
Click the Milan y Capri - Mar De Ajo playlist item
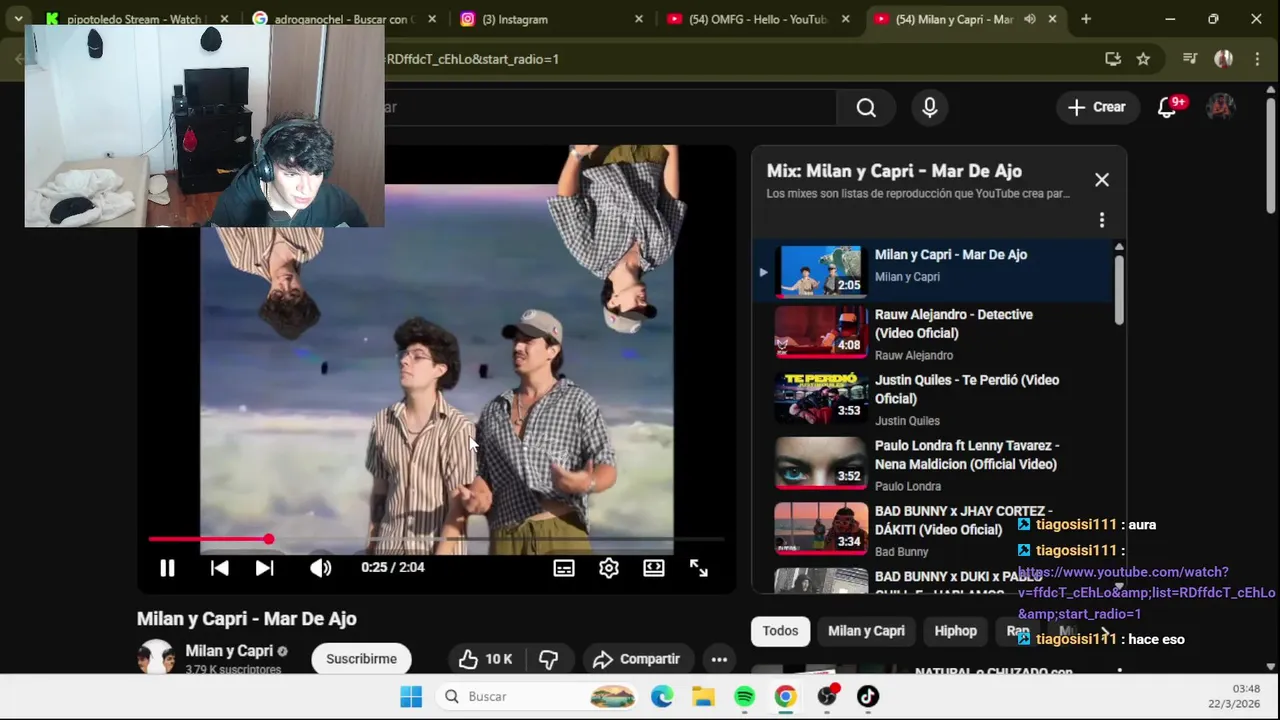(x=933, y=270)
